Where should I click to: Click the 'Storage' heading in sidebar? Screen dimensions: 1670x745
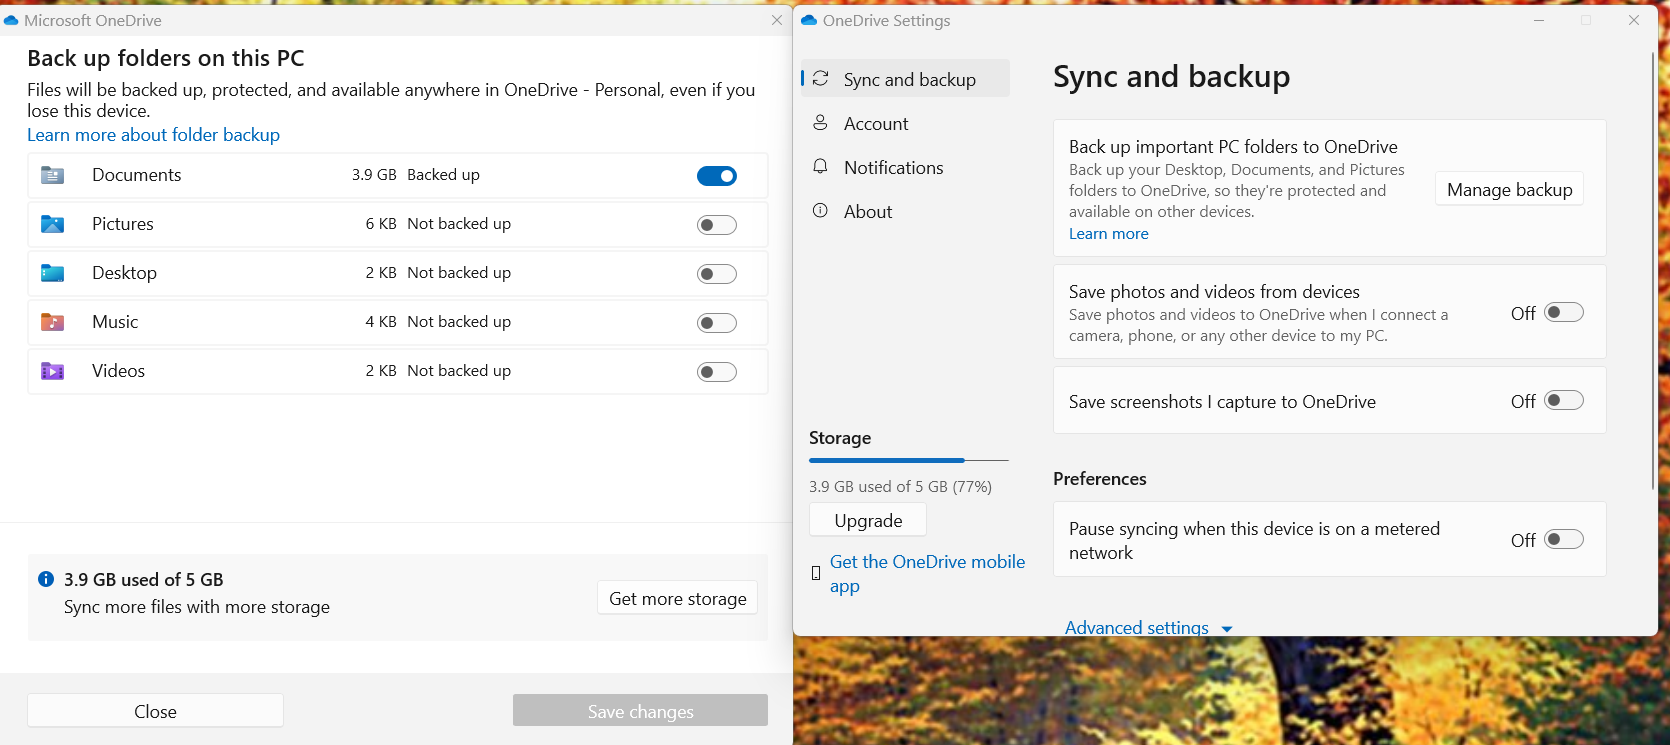tap(840, 438)
